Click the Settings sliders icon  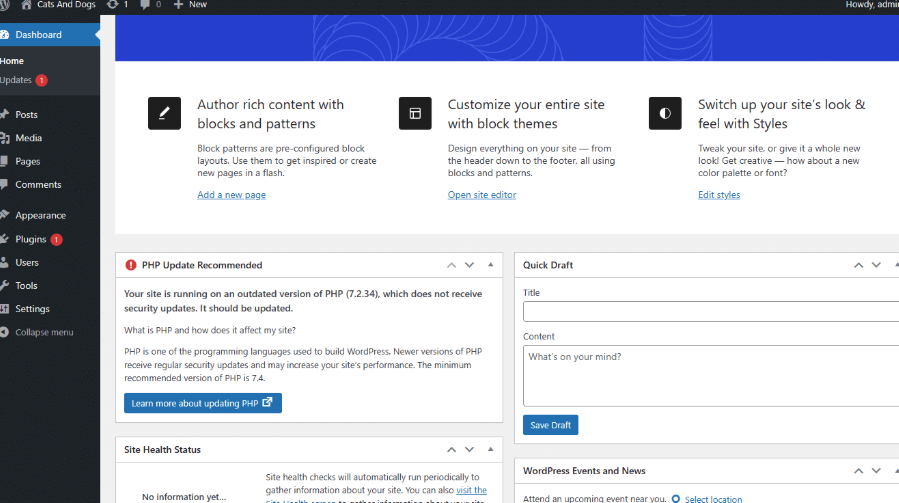5,309
